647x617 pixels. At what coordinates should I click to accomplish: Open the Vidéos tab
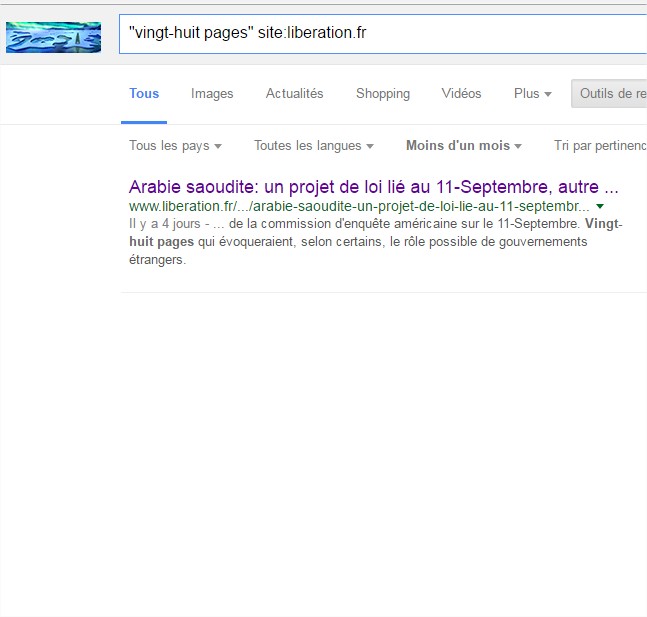pyautogui.click(x=461, y=94)
